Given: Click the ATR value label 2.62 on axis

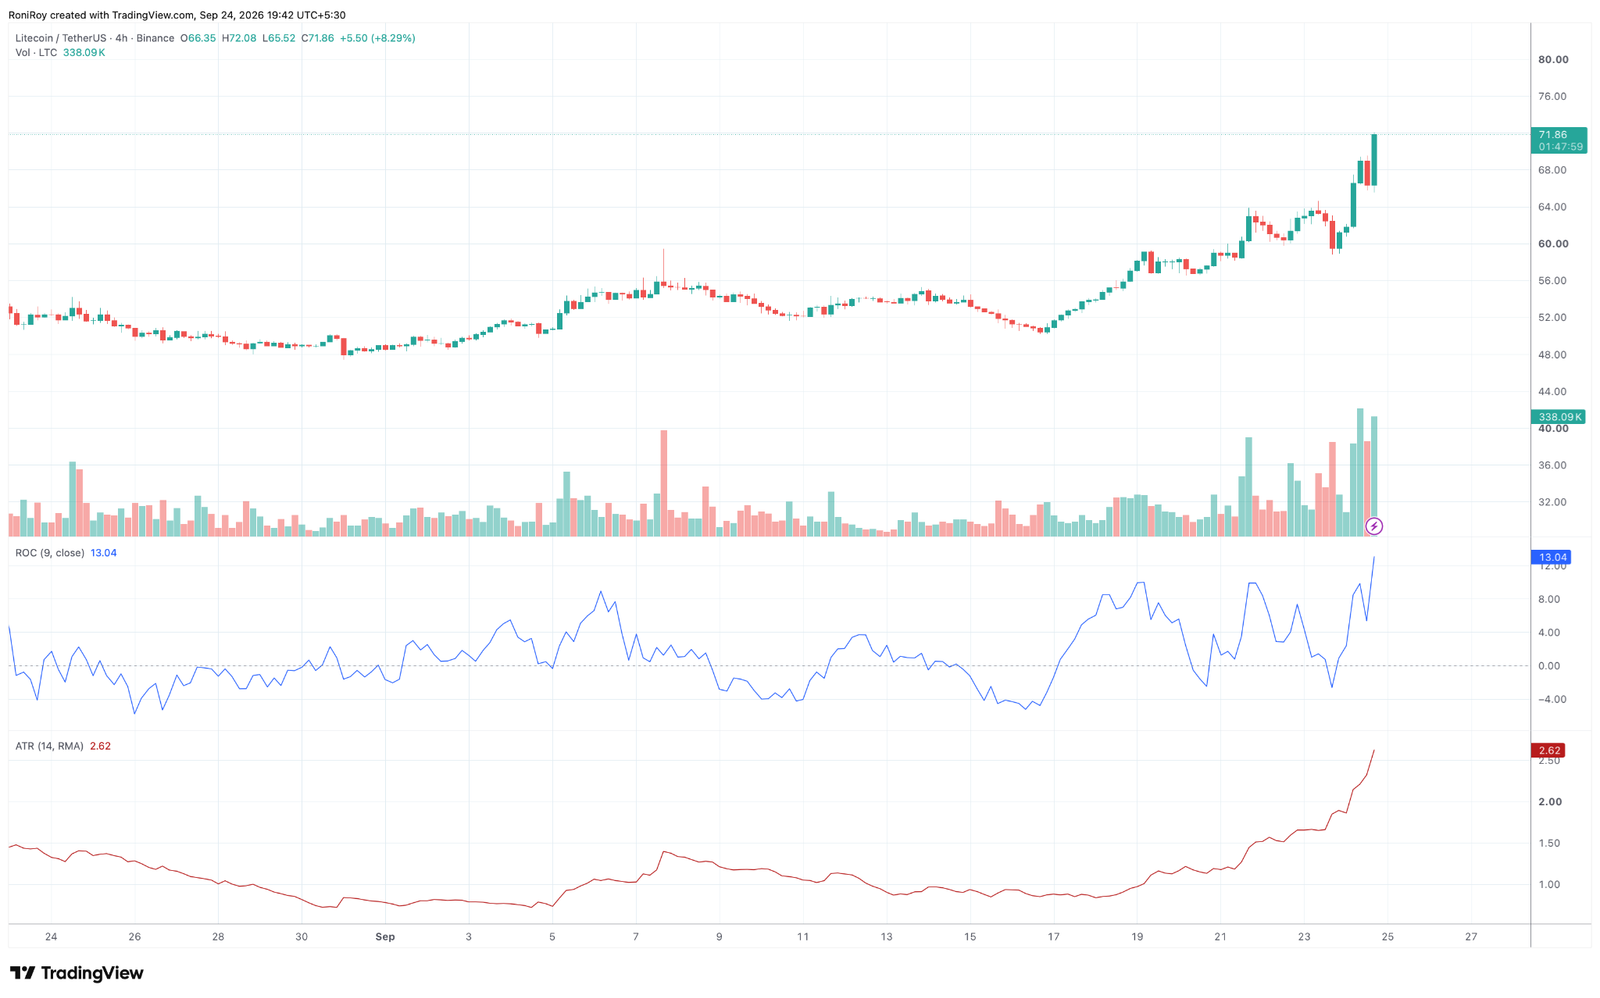Looking at the screenshot, I should pyautogui.click(x=1549, y=750).
